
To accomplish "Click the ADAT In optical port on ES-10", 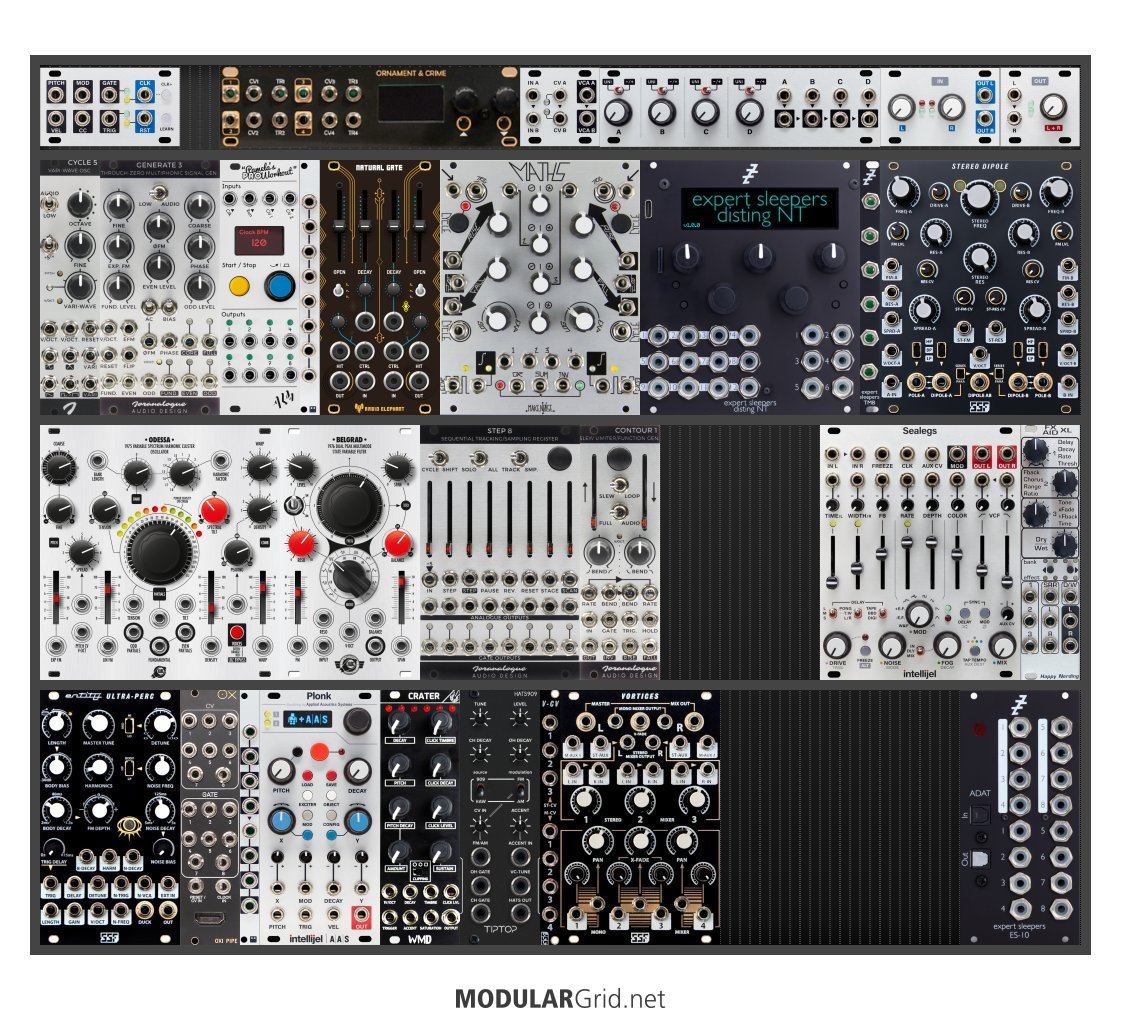I will click(981, 815).
